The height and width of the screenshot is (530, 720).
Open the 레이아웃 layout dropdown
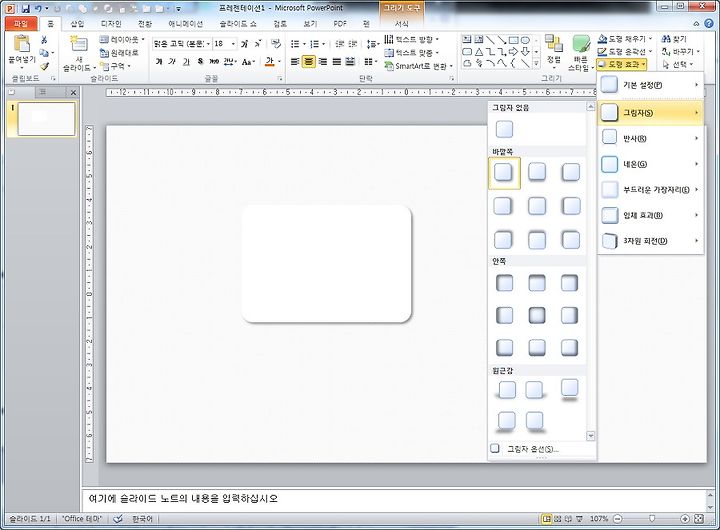[122, 39]
